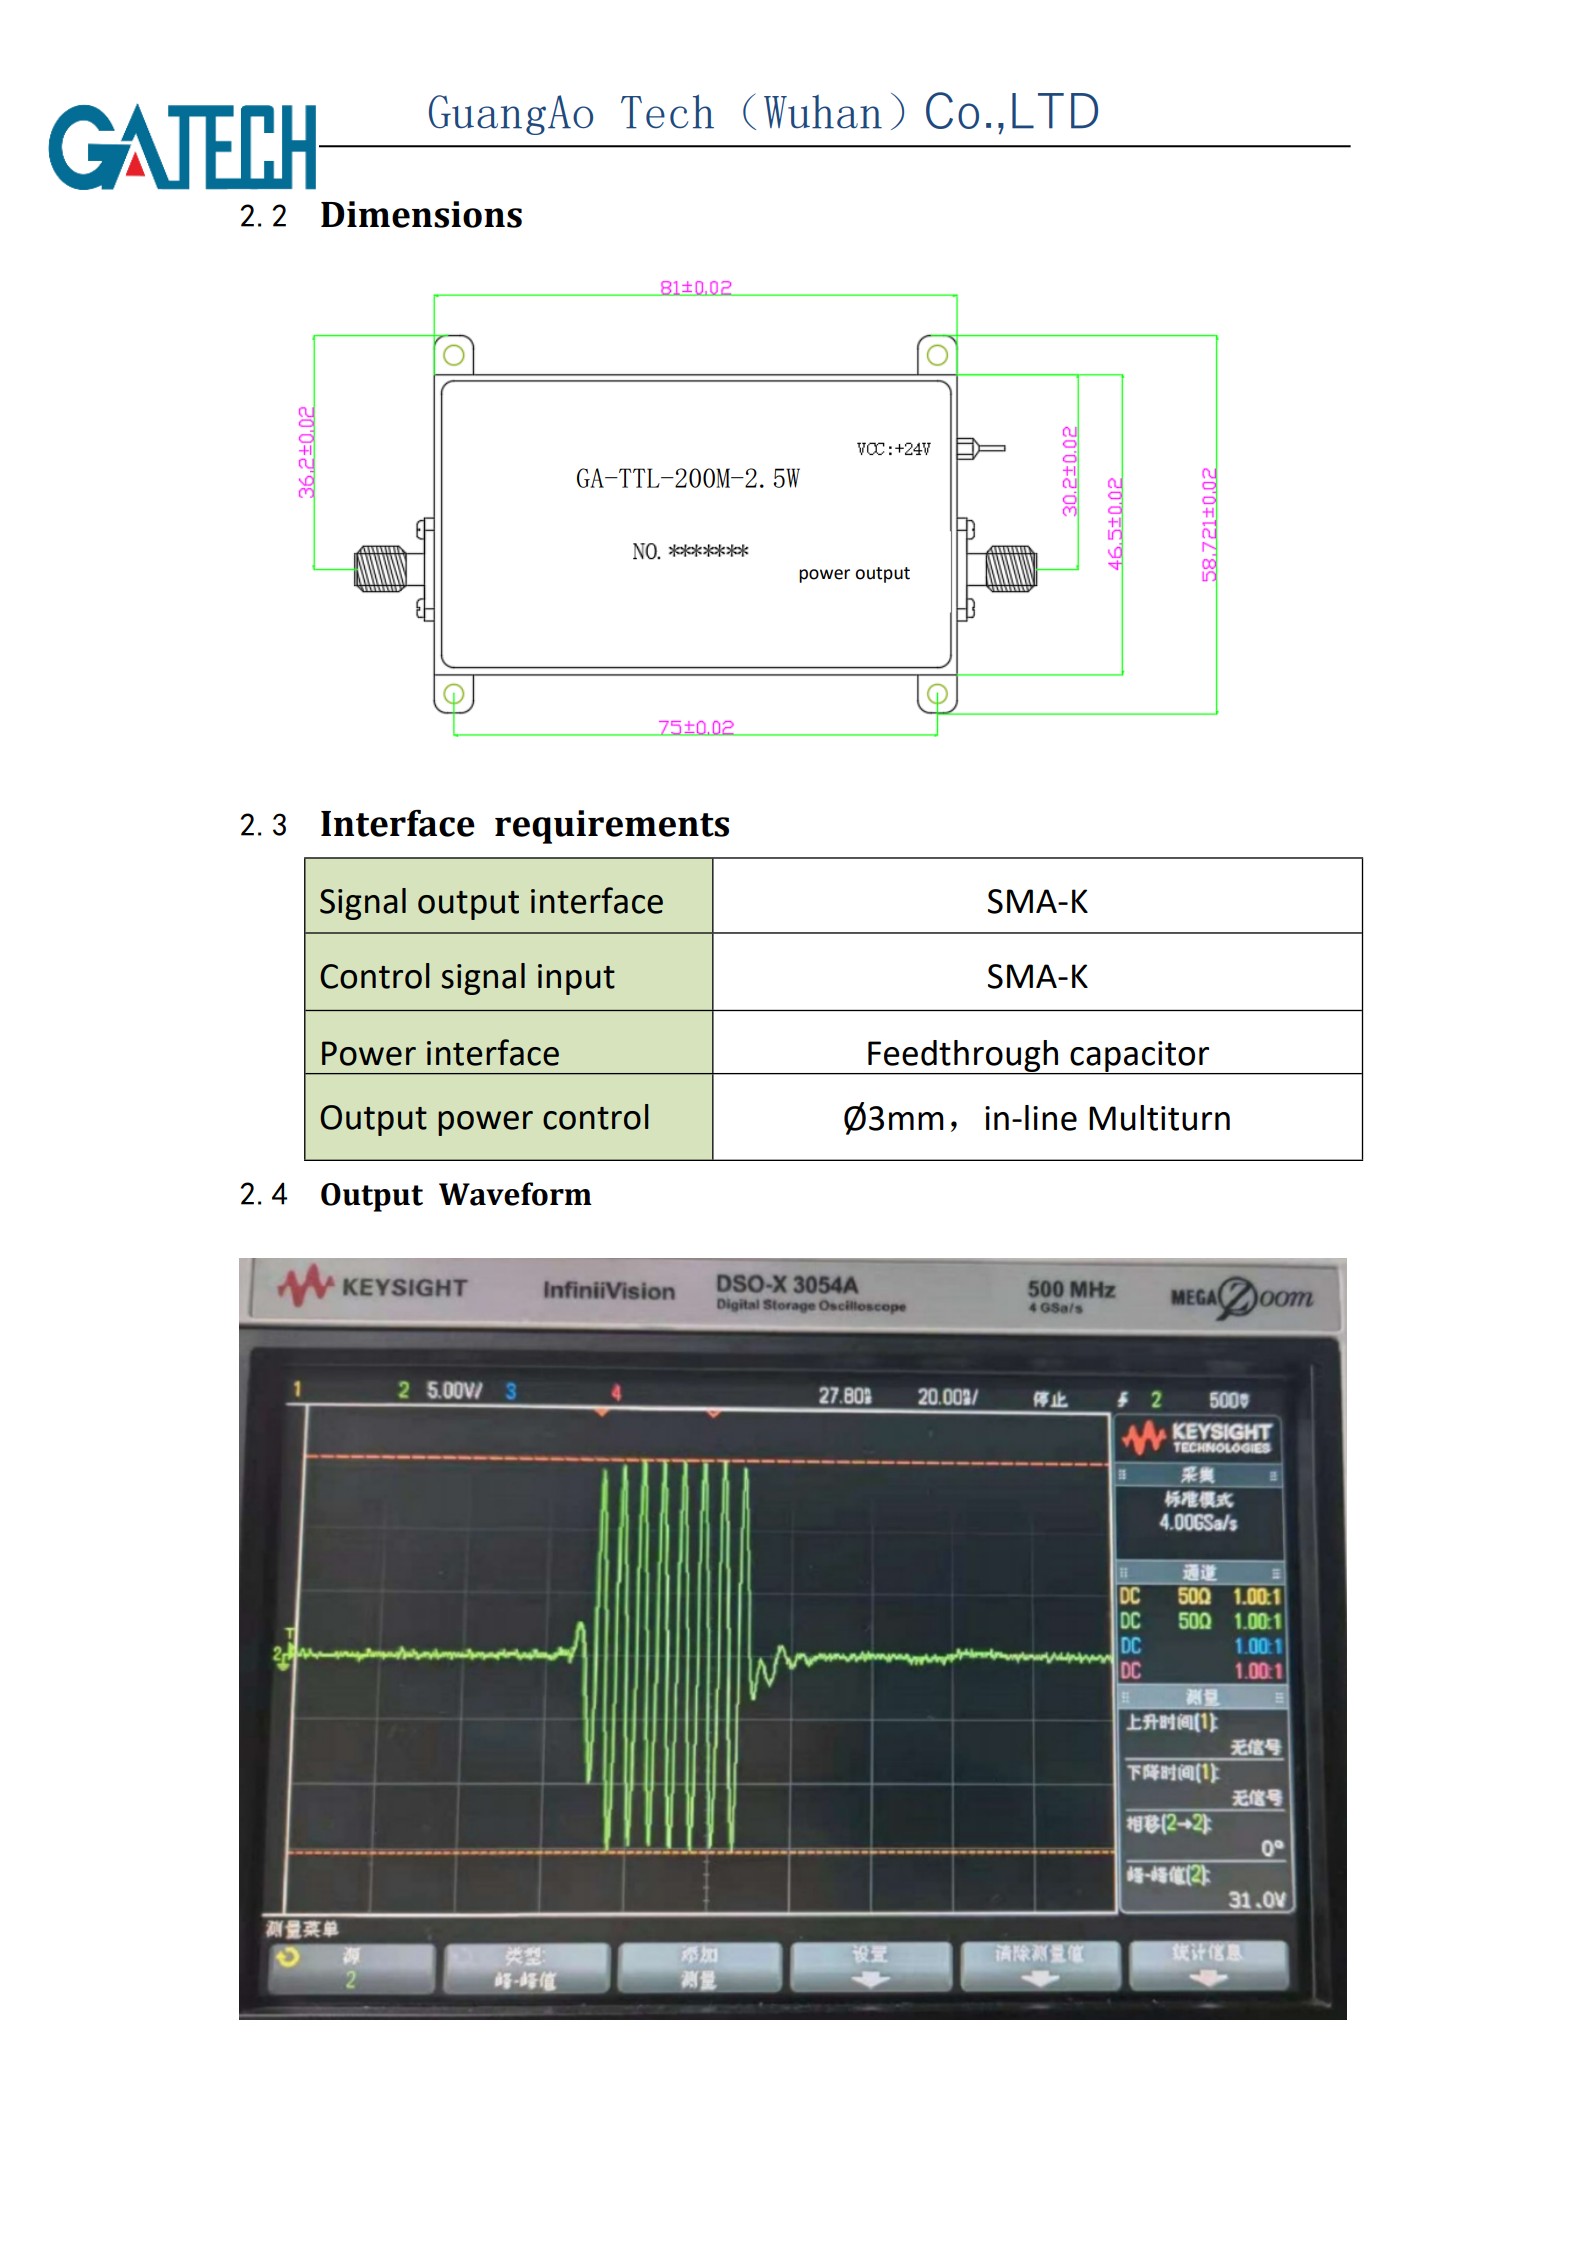Select channel 3 indicator on scope screen

point(511,1391)
